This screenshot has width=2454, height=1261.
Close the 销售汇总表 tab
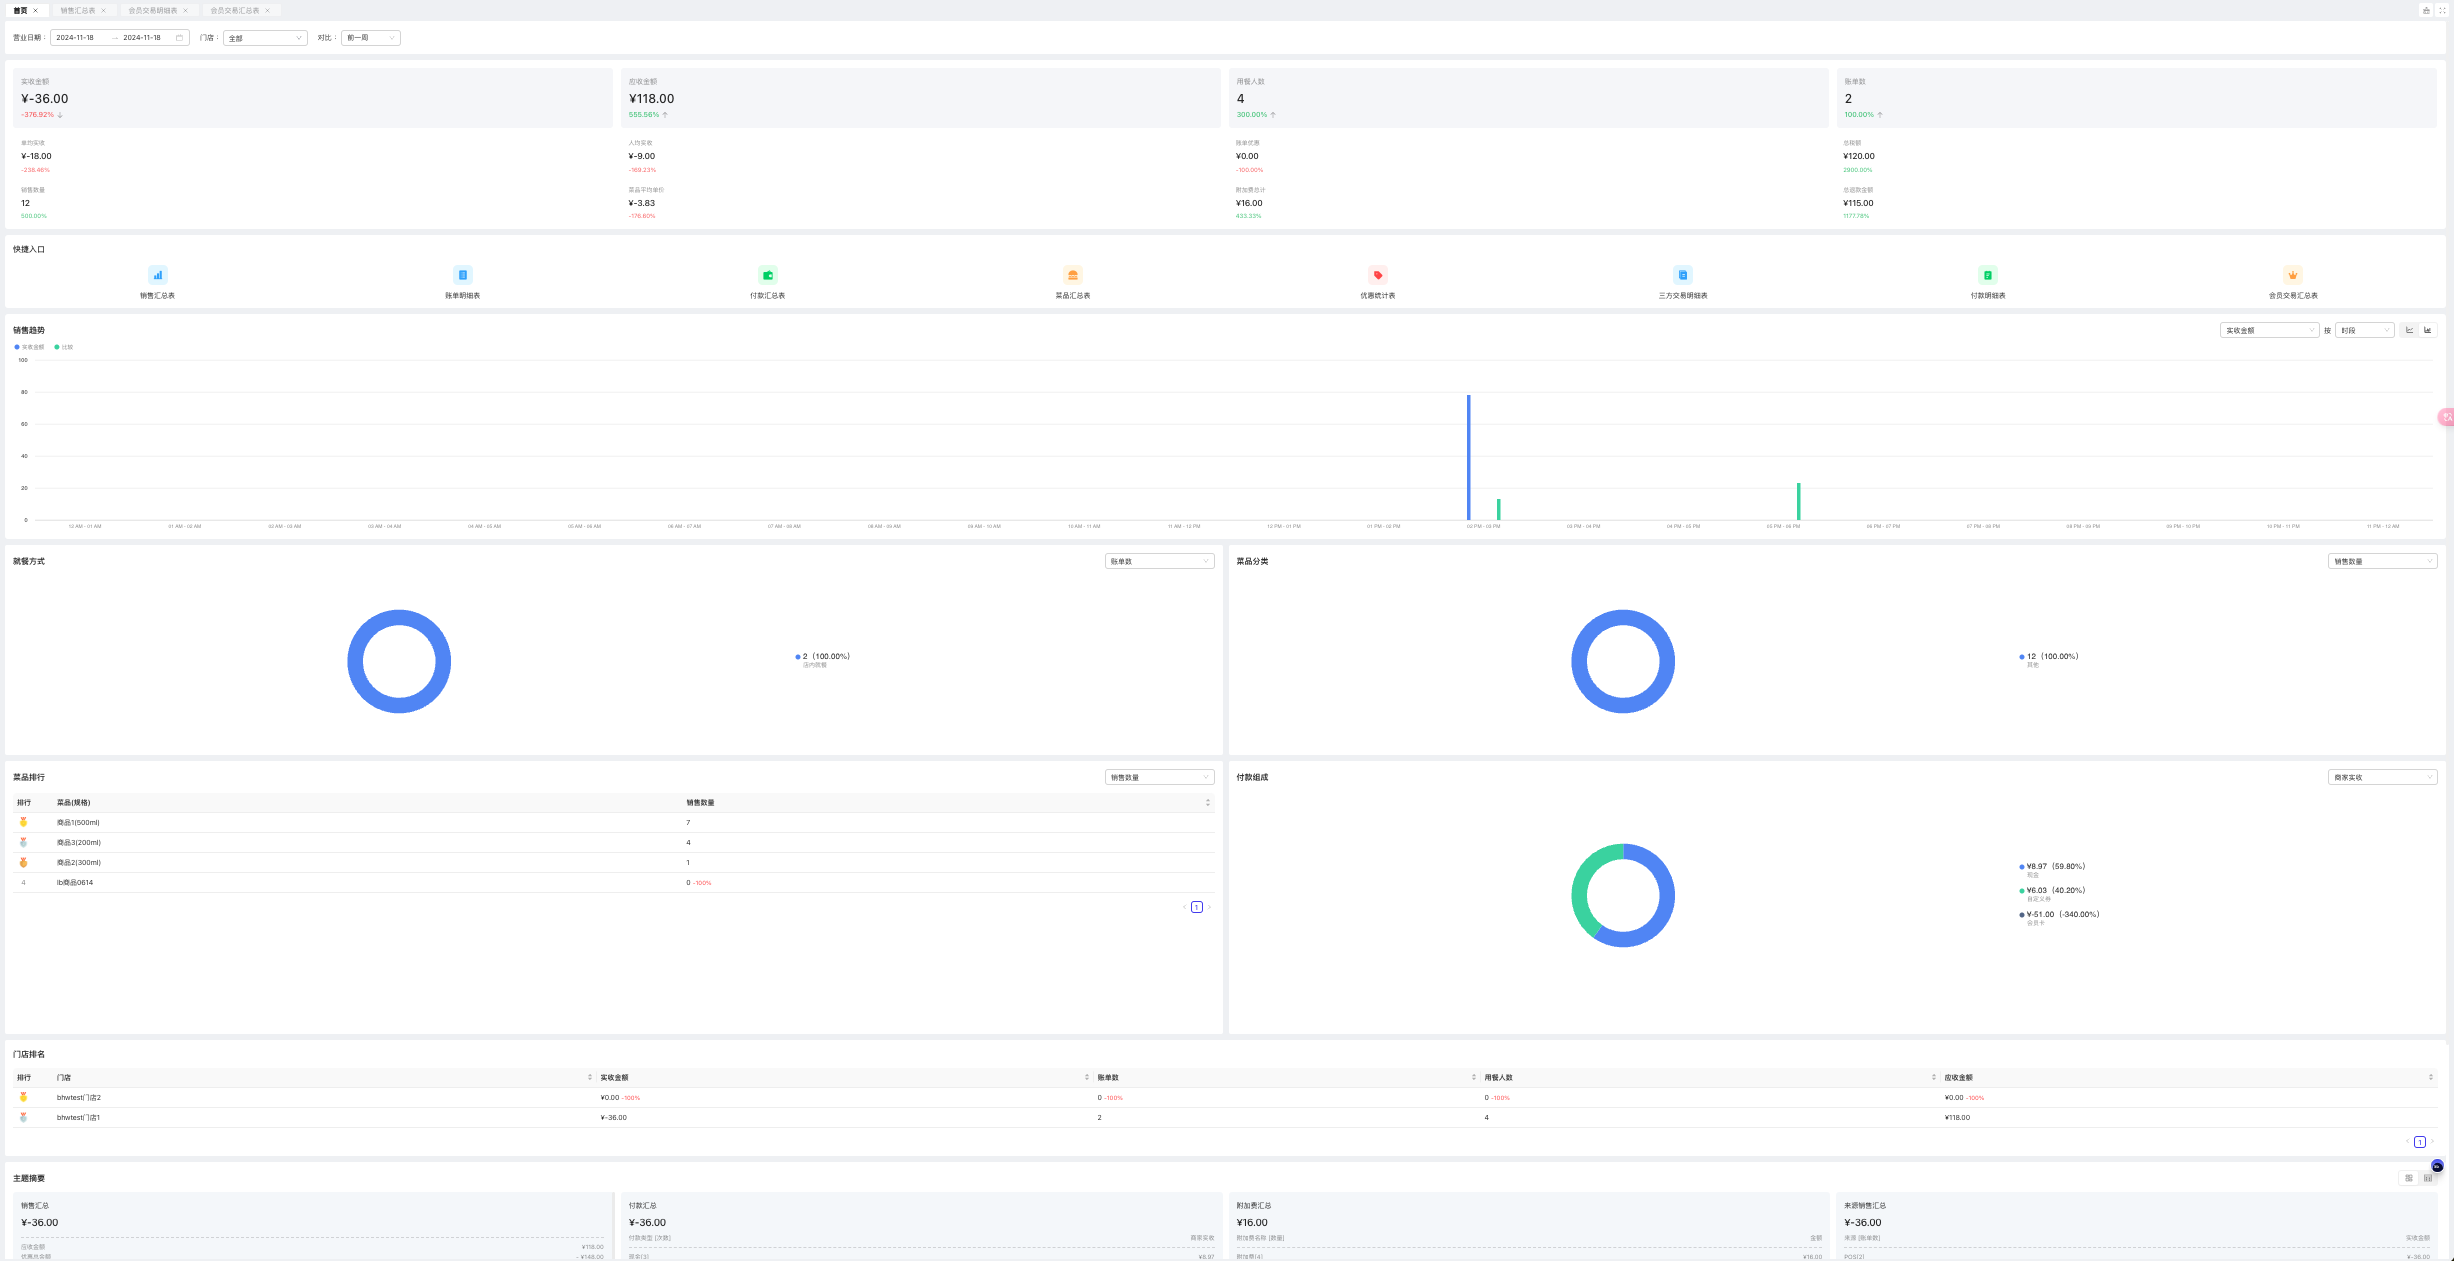tap(103, 10)
